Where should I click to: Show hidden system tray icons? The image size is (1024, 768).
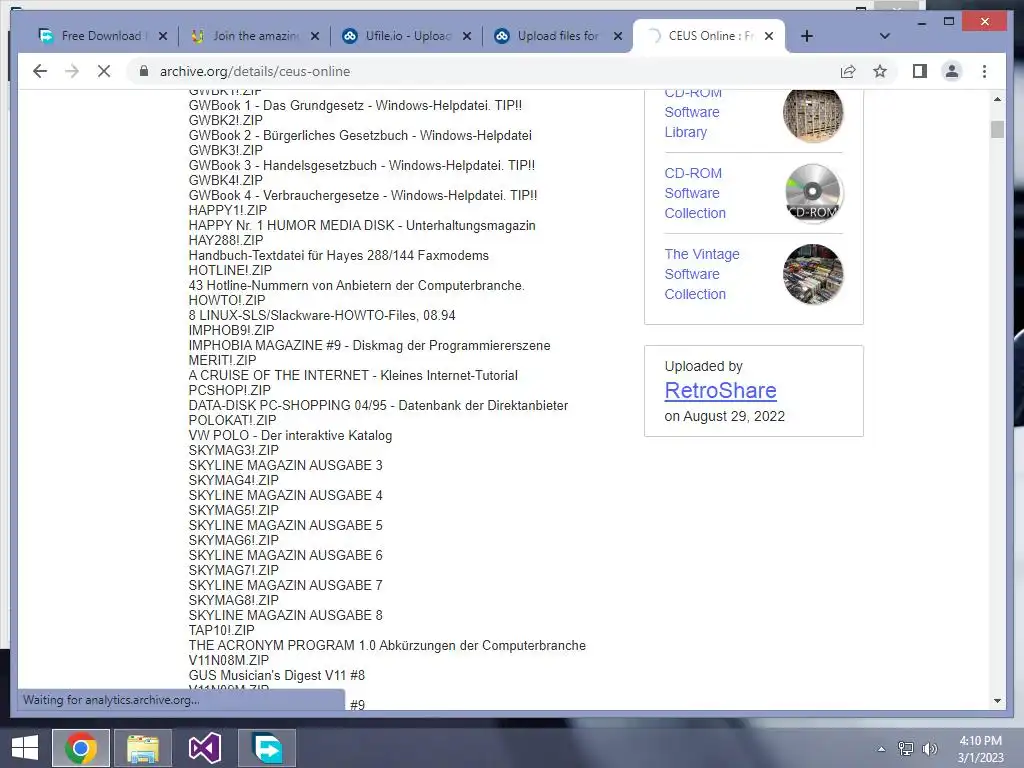[x=881, y=749]
